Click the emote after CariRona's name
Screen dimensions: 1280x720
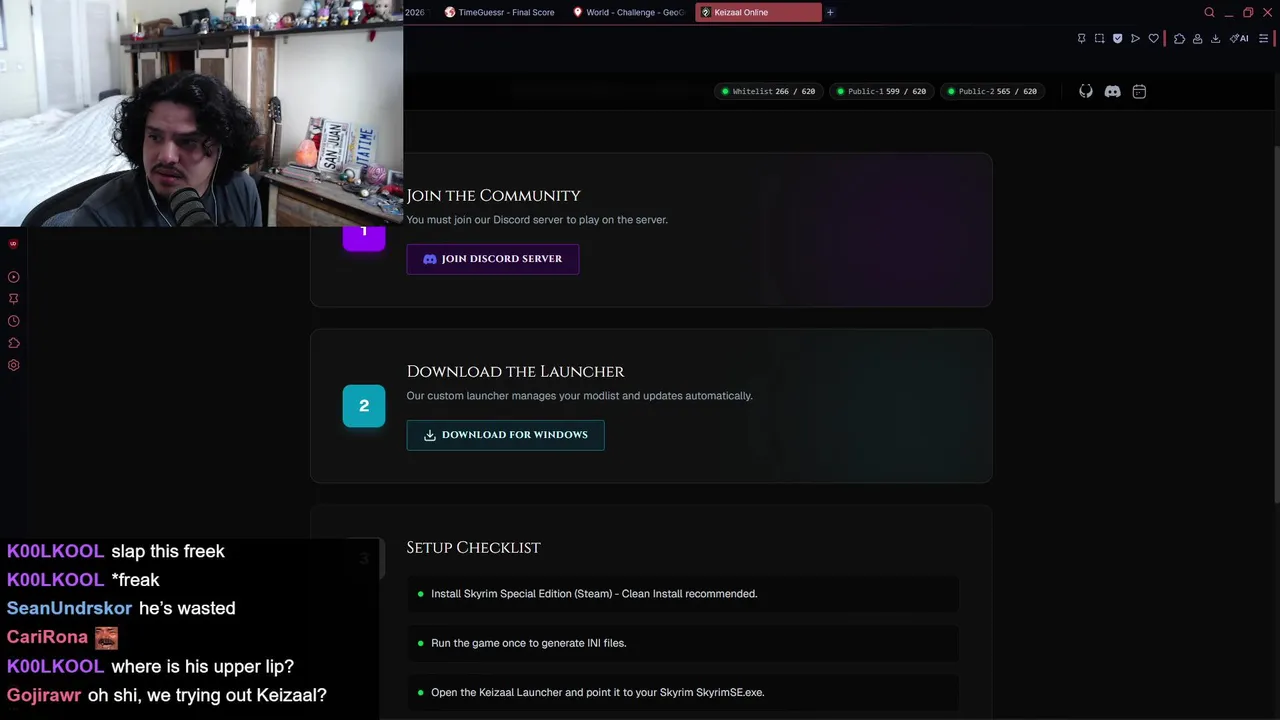[106, 637]
